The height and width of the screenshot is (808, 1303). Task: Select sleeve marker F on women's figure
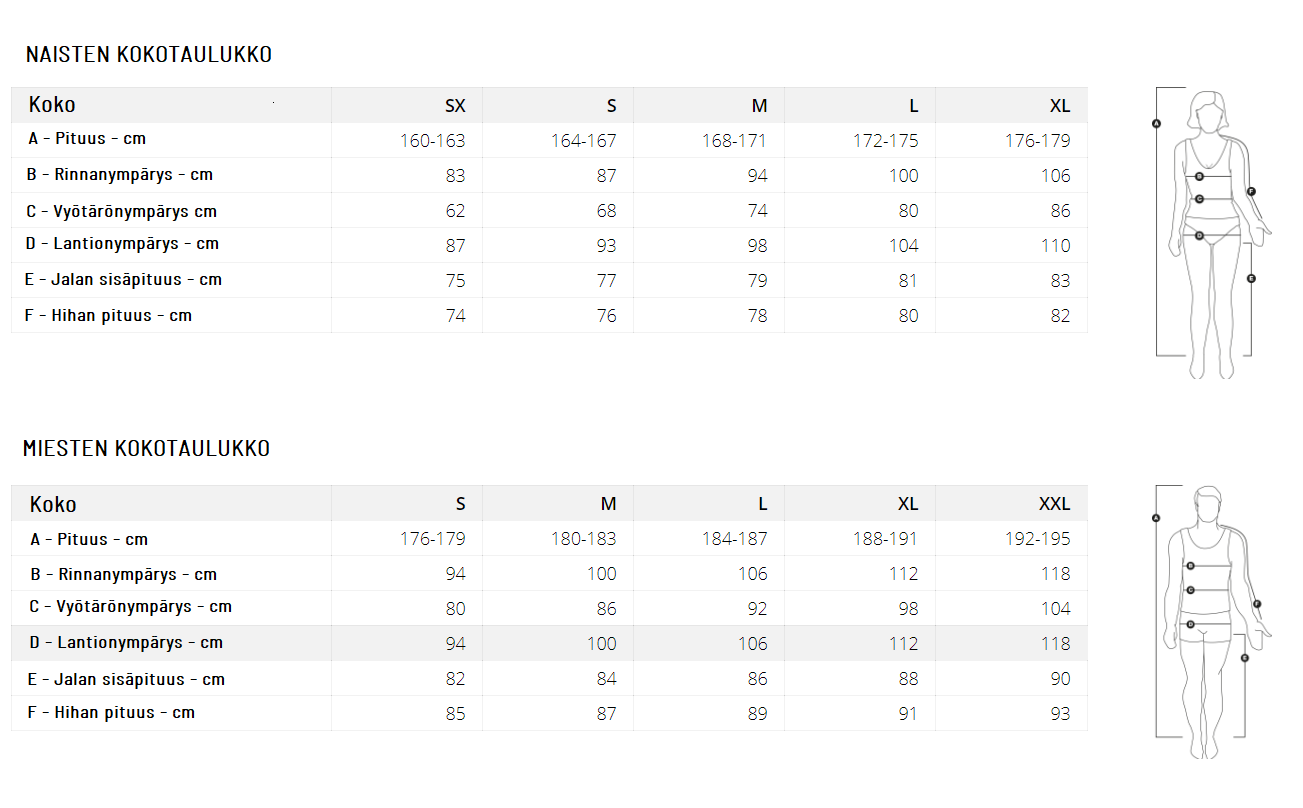coord(1250,191)
